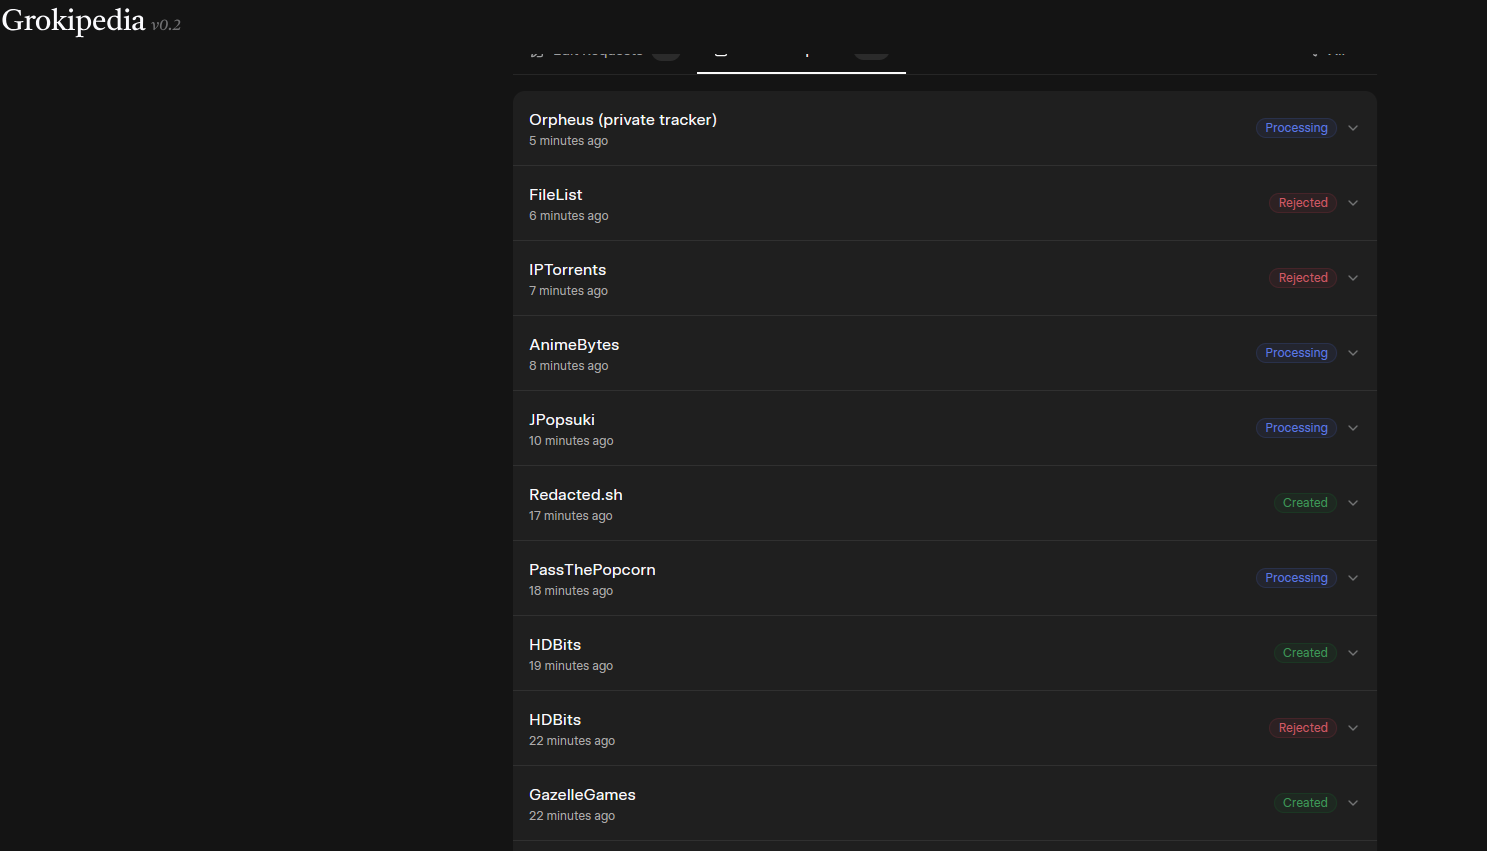
Task: Select the "JPopsuki" title
Action: point(562,420)
